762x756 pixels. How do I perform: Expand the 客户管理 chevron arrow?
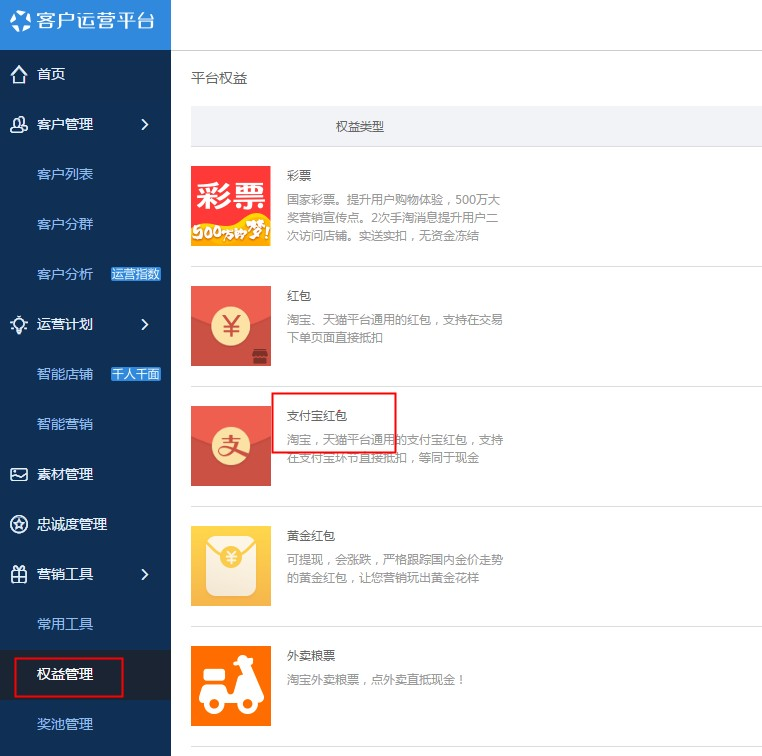145,124
